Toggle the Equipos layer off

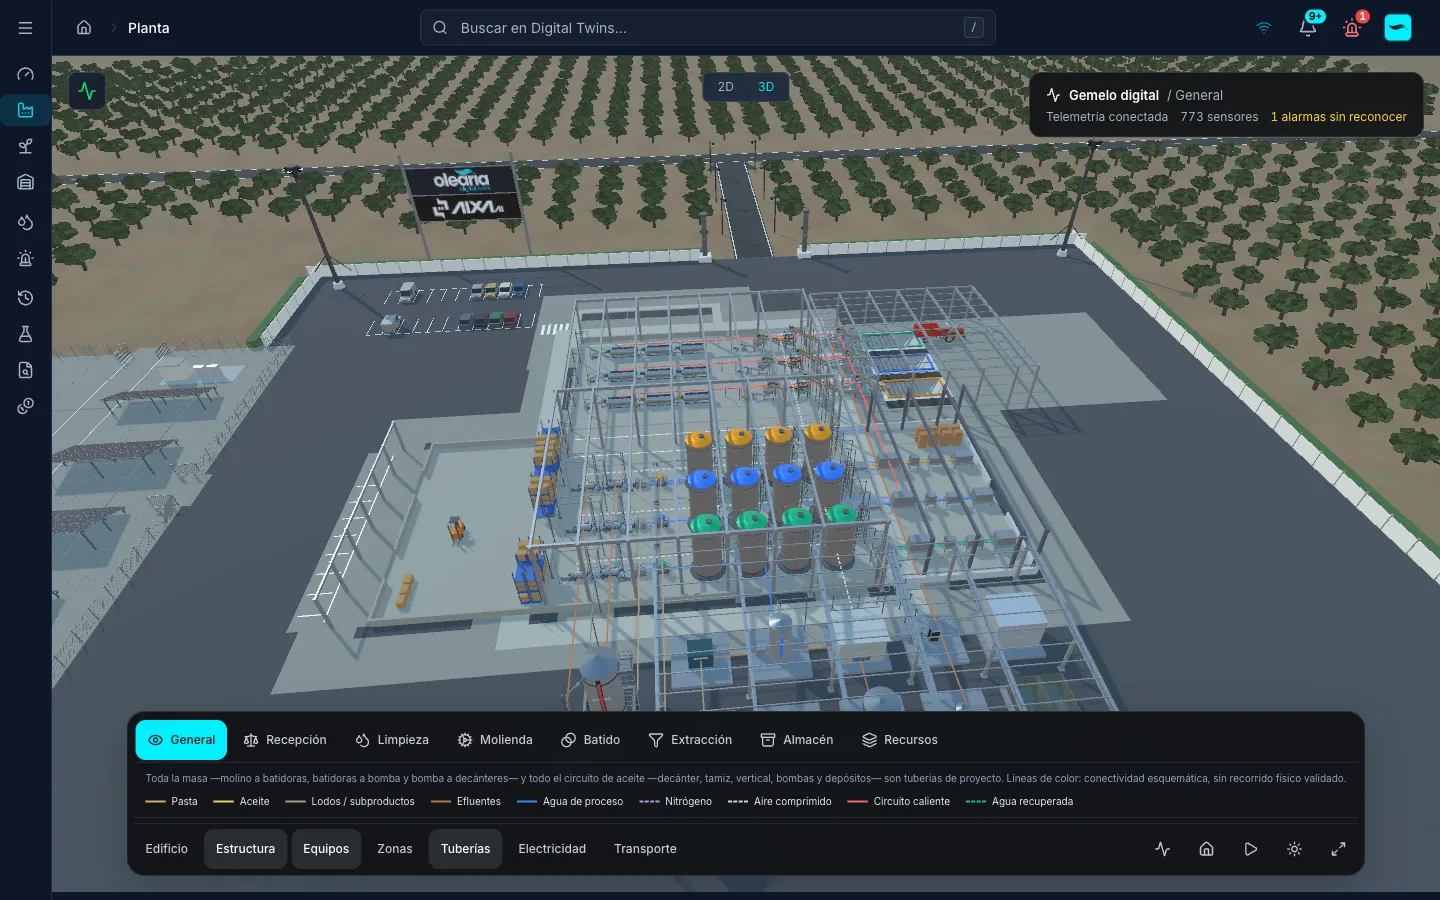coord(326,849)
